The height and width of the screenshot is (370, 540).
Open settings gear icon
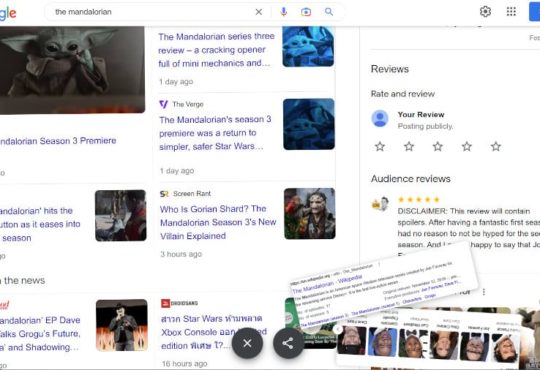(x=485, y=12)
